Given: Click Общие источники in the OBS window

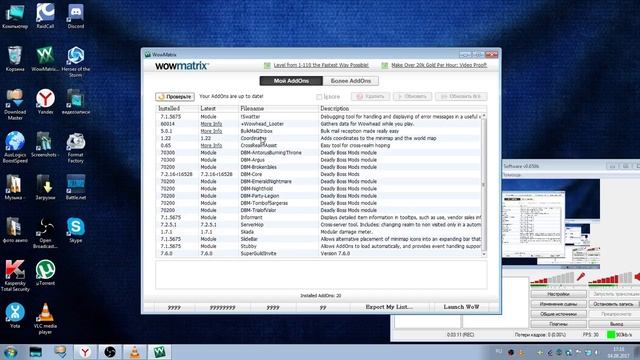Looking at the screenshot, I should click(558, 314).
